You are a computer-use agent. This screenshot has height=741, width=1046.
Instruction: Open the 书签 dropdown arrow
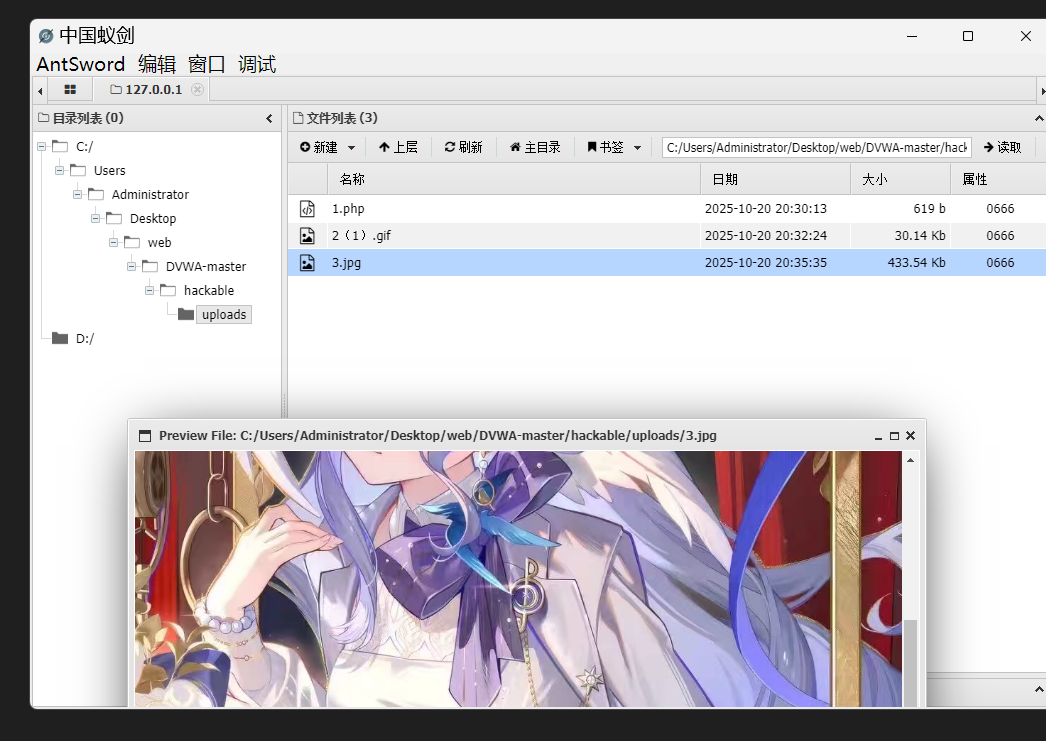pyautogui.click(x=637, y=147)
